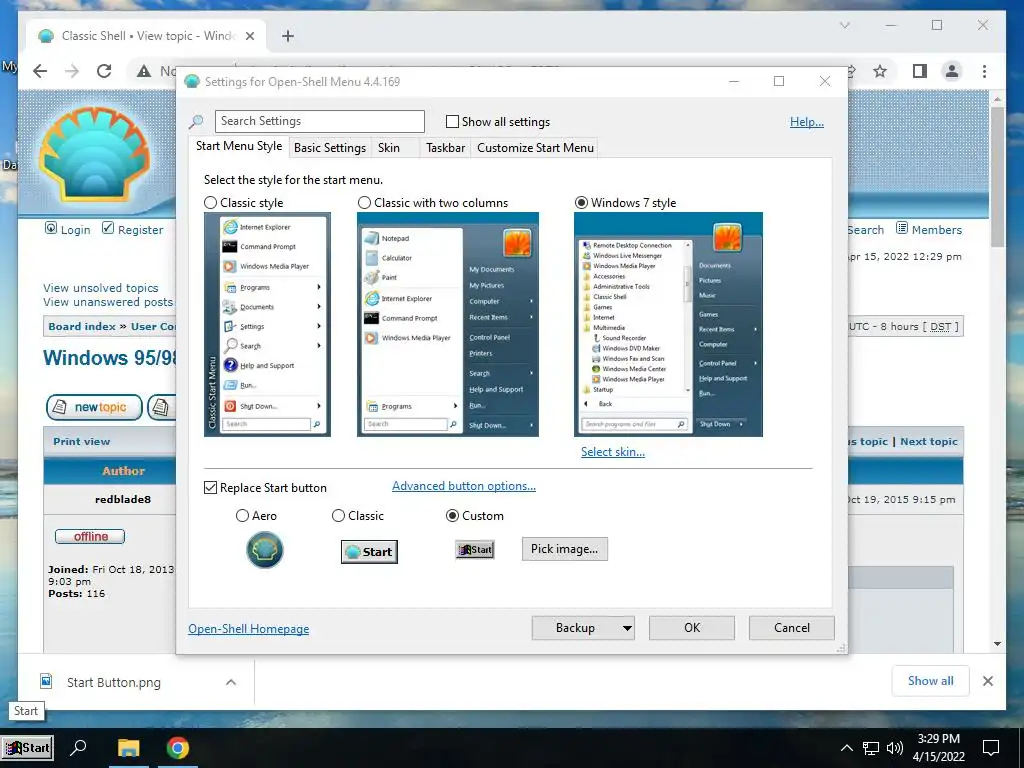The image size is (1024, 768).
Task: Close the downloads bar with X
Action: pyautogui.click(x=987, y=681)
